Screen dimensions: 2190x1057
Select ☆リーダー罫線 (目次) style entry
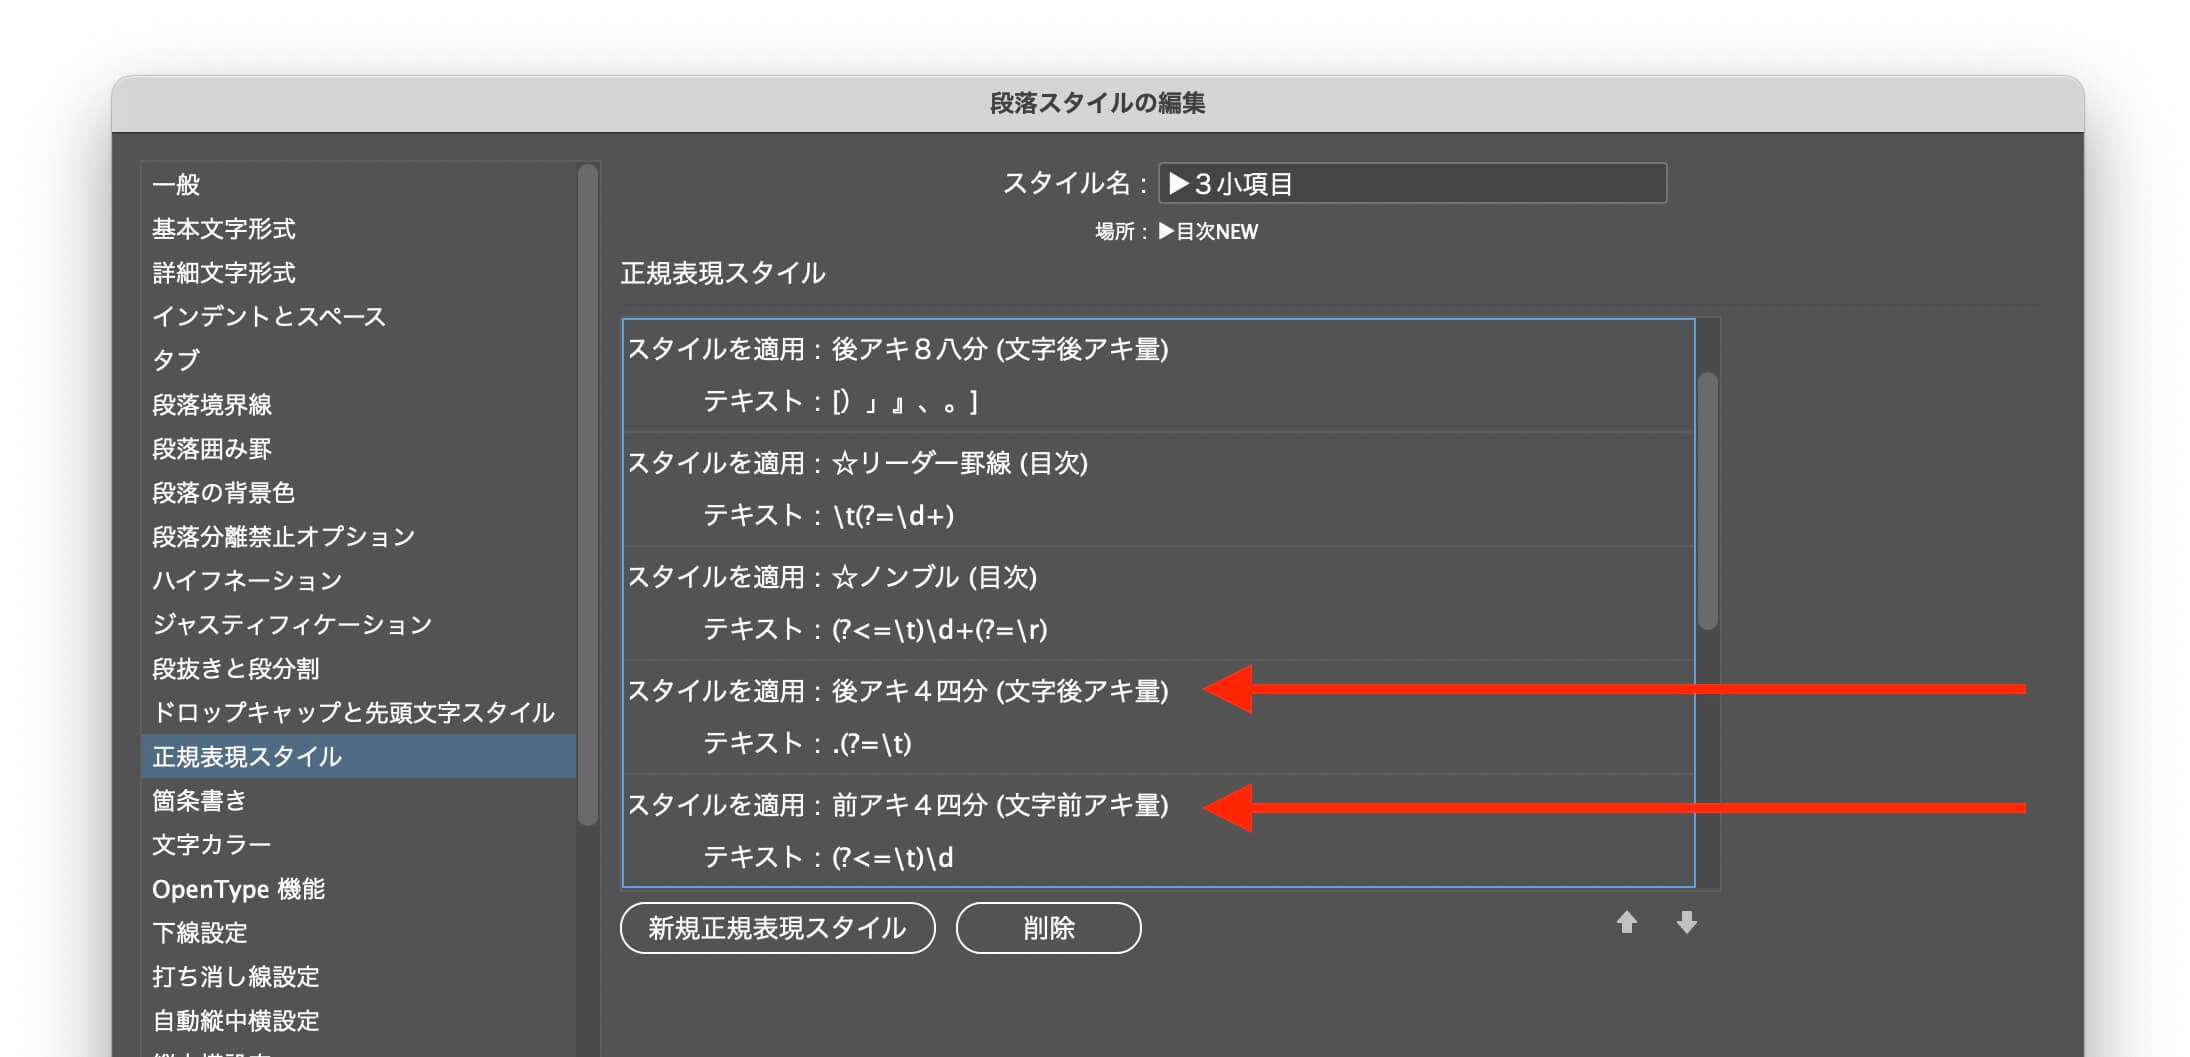tap(959, 463)
